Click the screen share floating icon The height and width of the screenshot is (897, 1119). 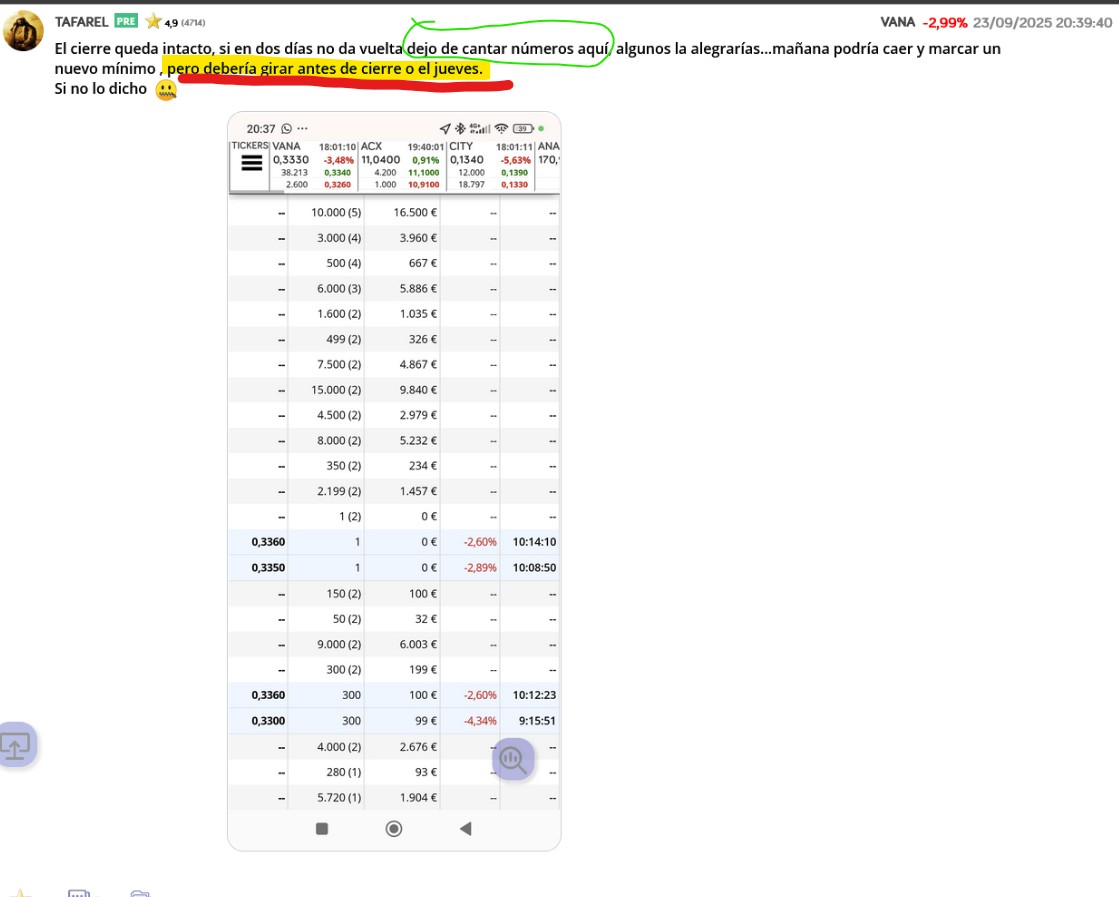[x=16, y=745]
